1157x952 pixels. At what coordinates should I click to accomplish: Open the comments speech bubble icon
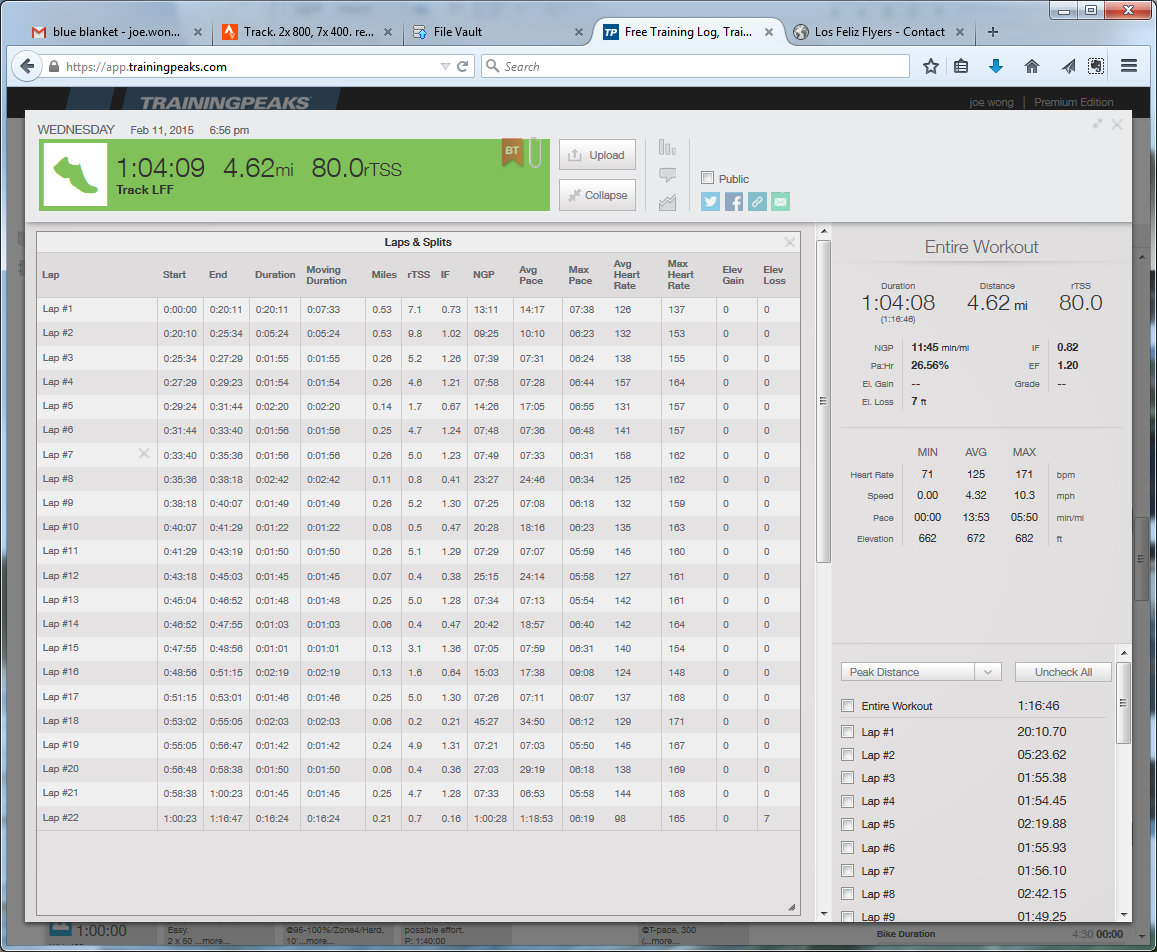(x=667, y=175)
